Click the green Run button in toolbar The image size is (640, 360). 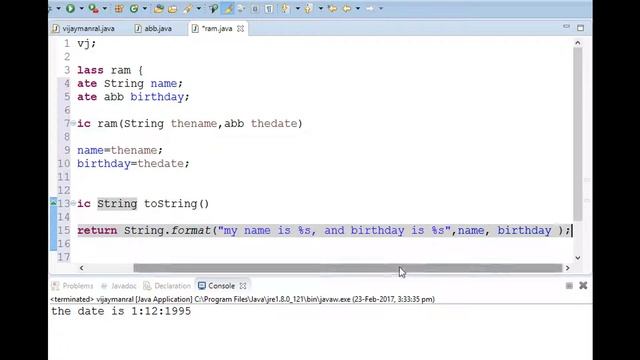[70, 8]
